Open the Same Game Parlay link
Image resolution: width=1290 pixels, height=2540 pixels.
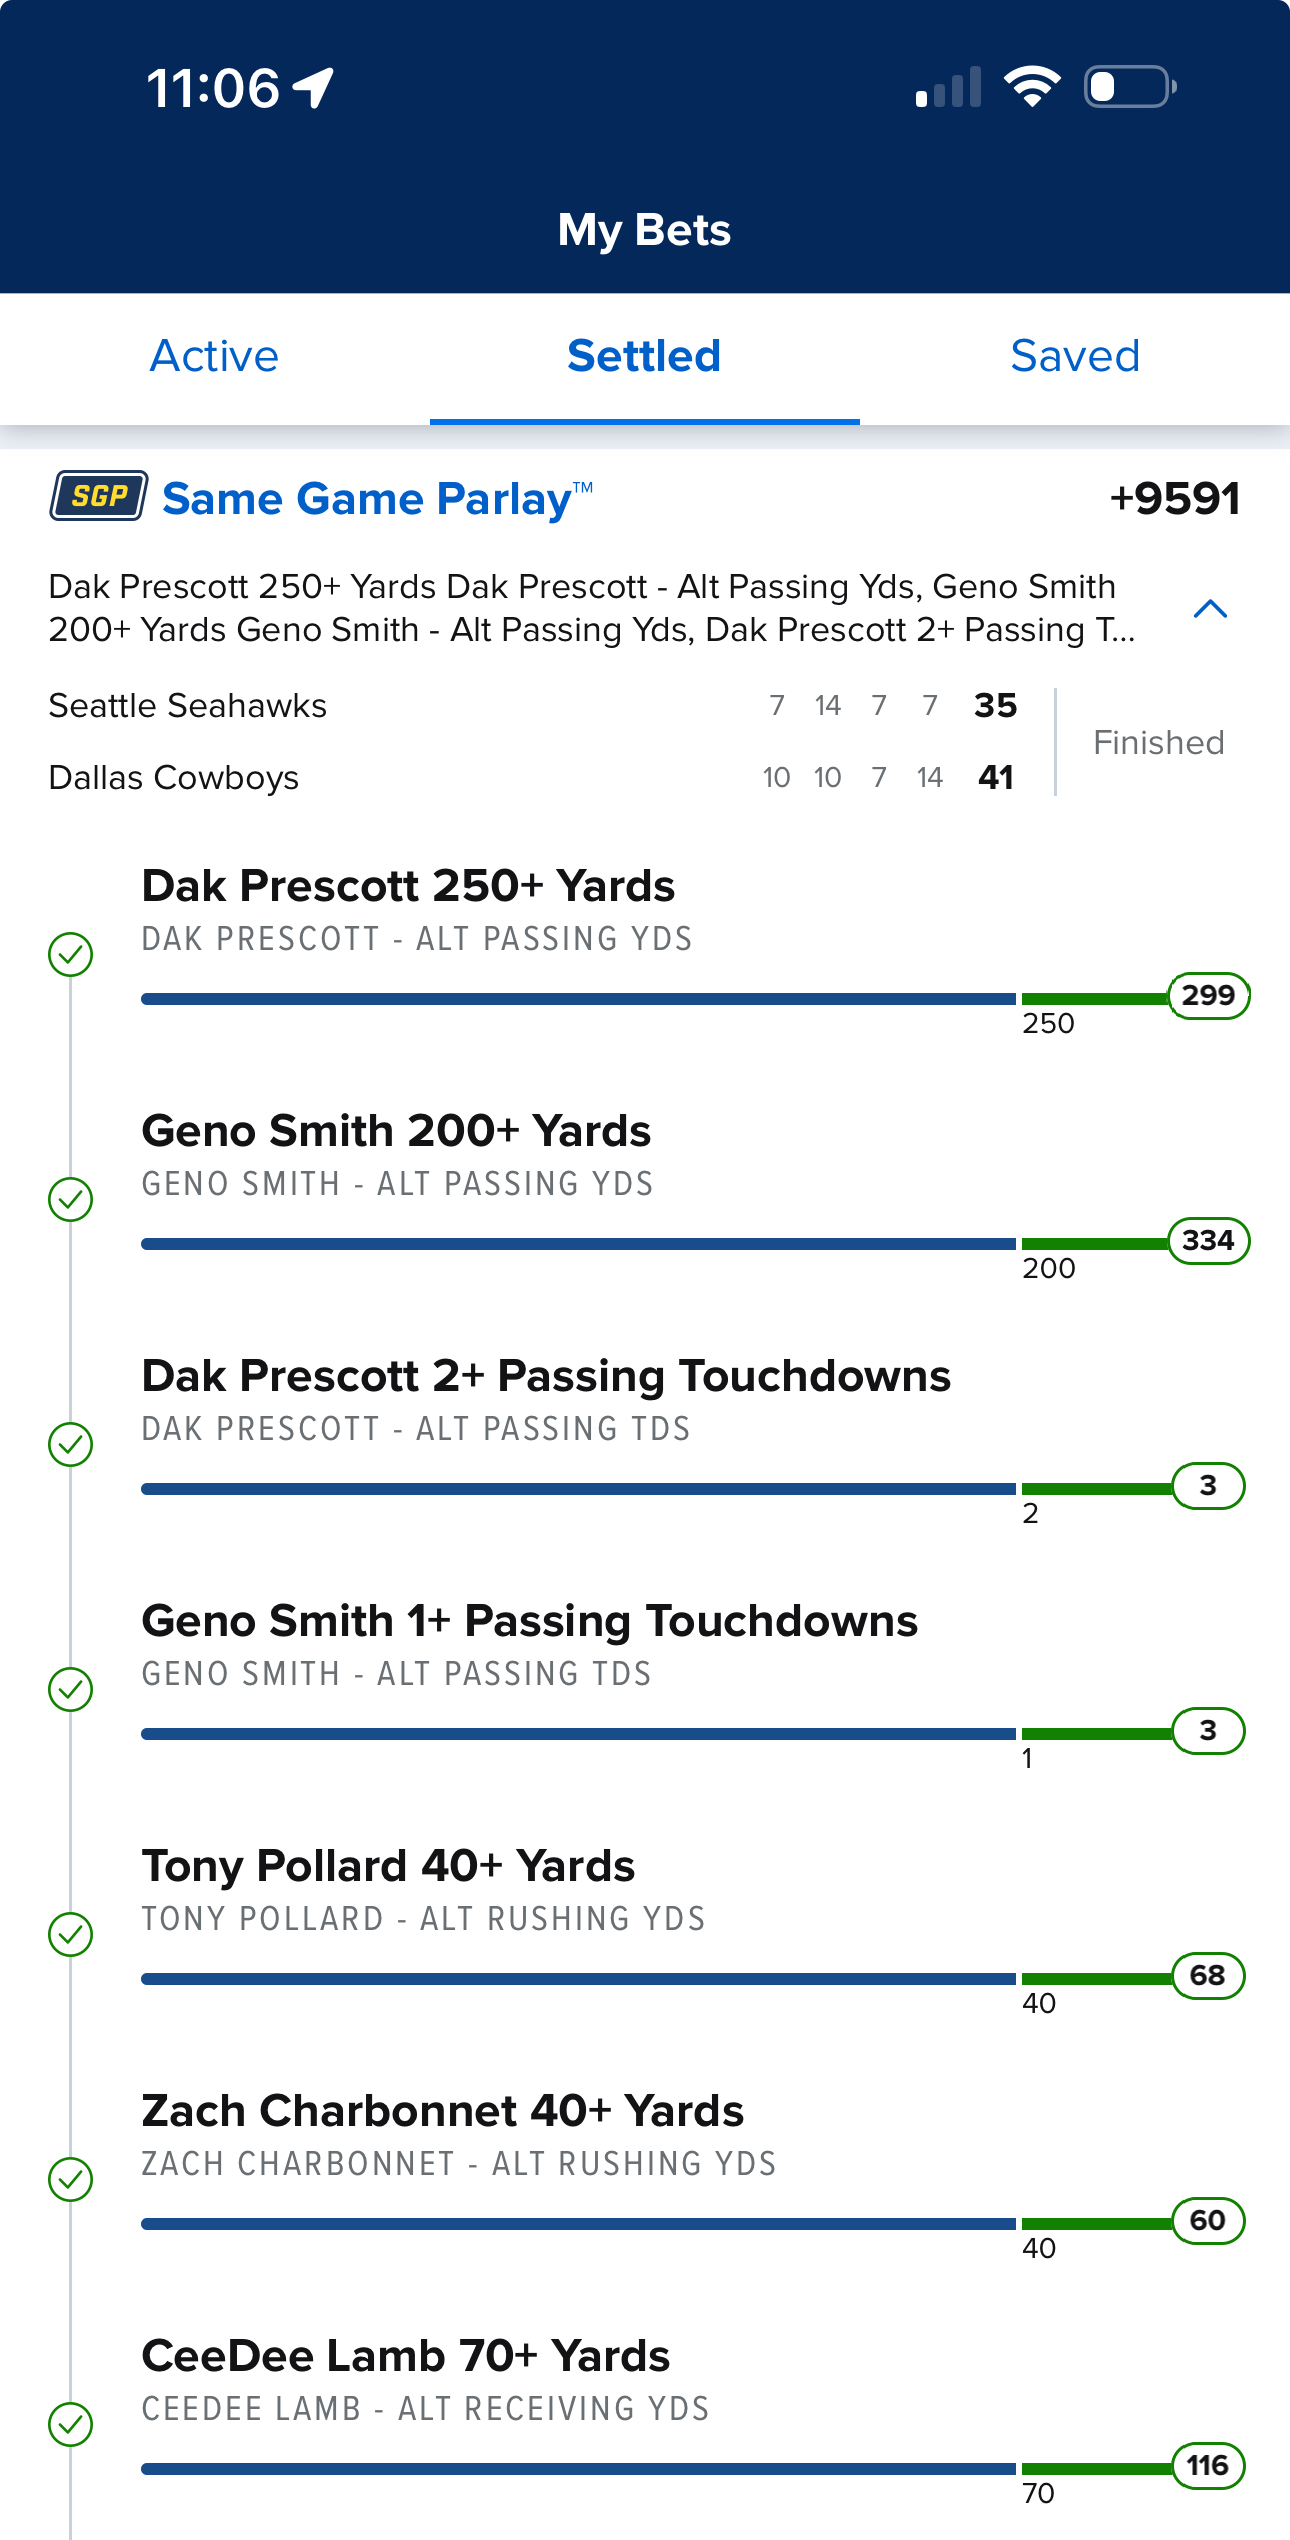point(378,498)
